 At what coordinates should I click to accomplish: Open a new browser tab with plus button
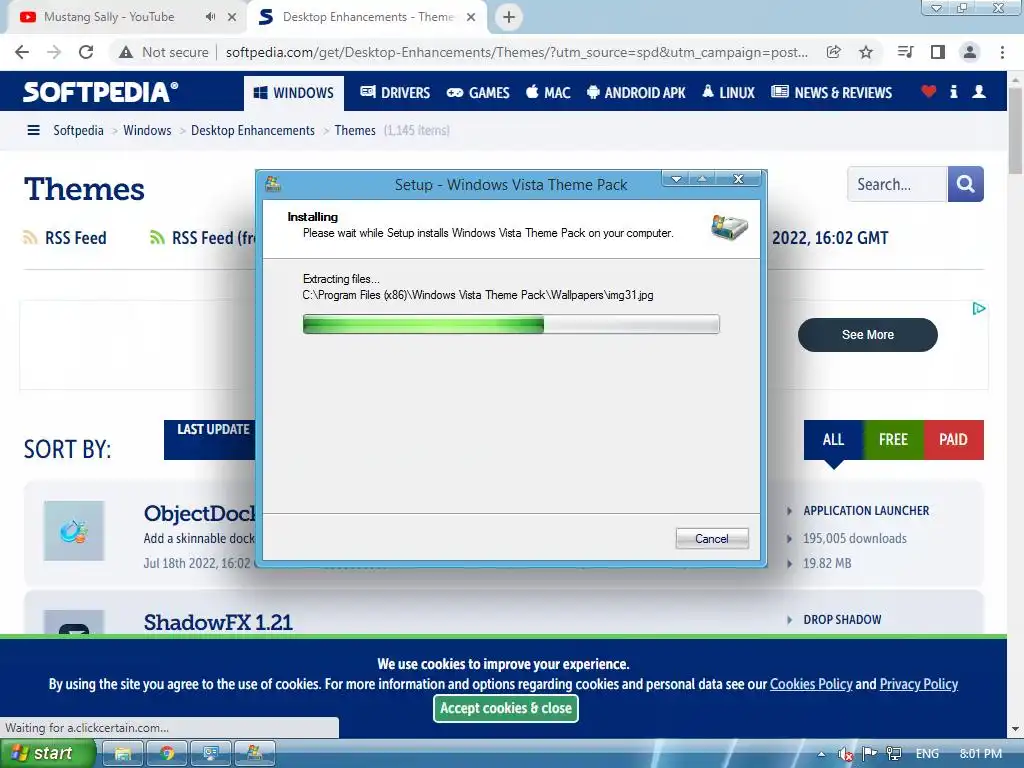tap(509, 17)
